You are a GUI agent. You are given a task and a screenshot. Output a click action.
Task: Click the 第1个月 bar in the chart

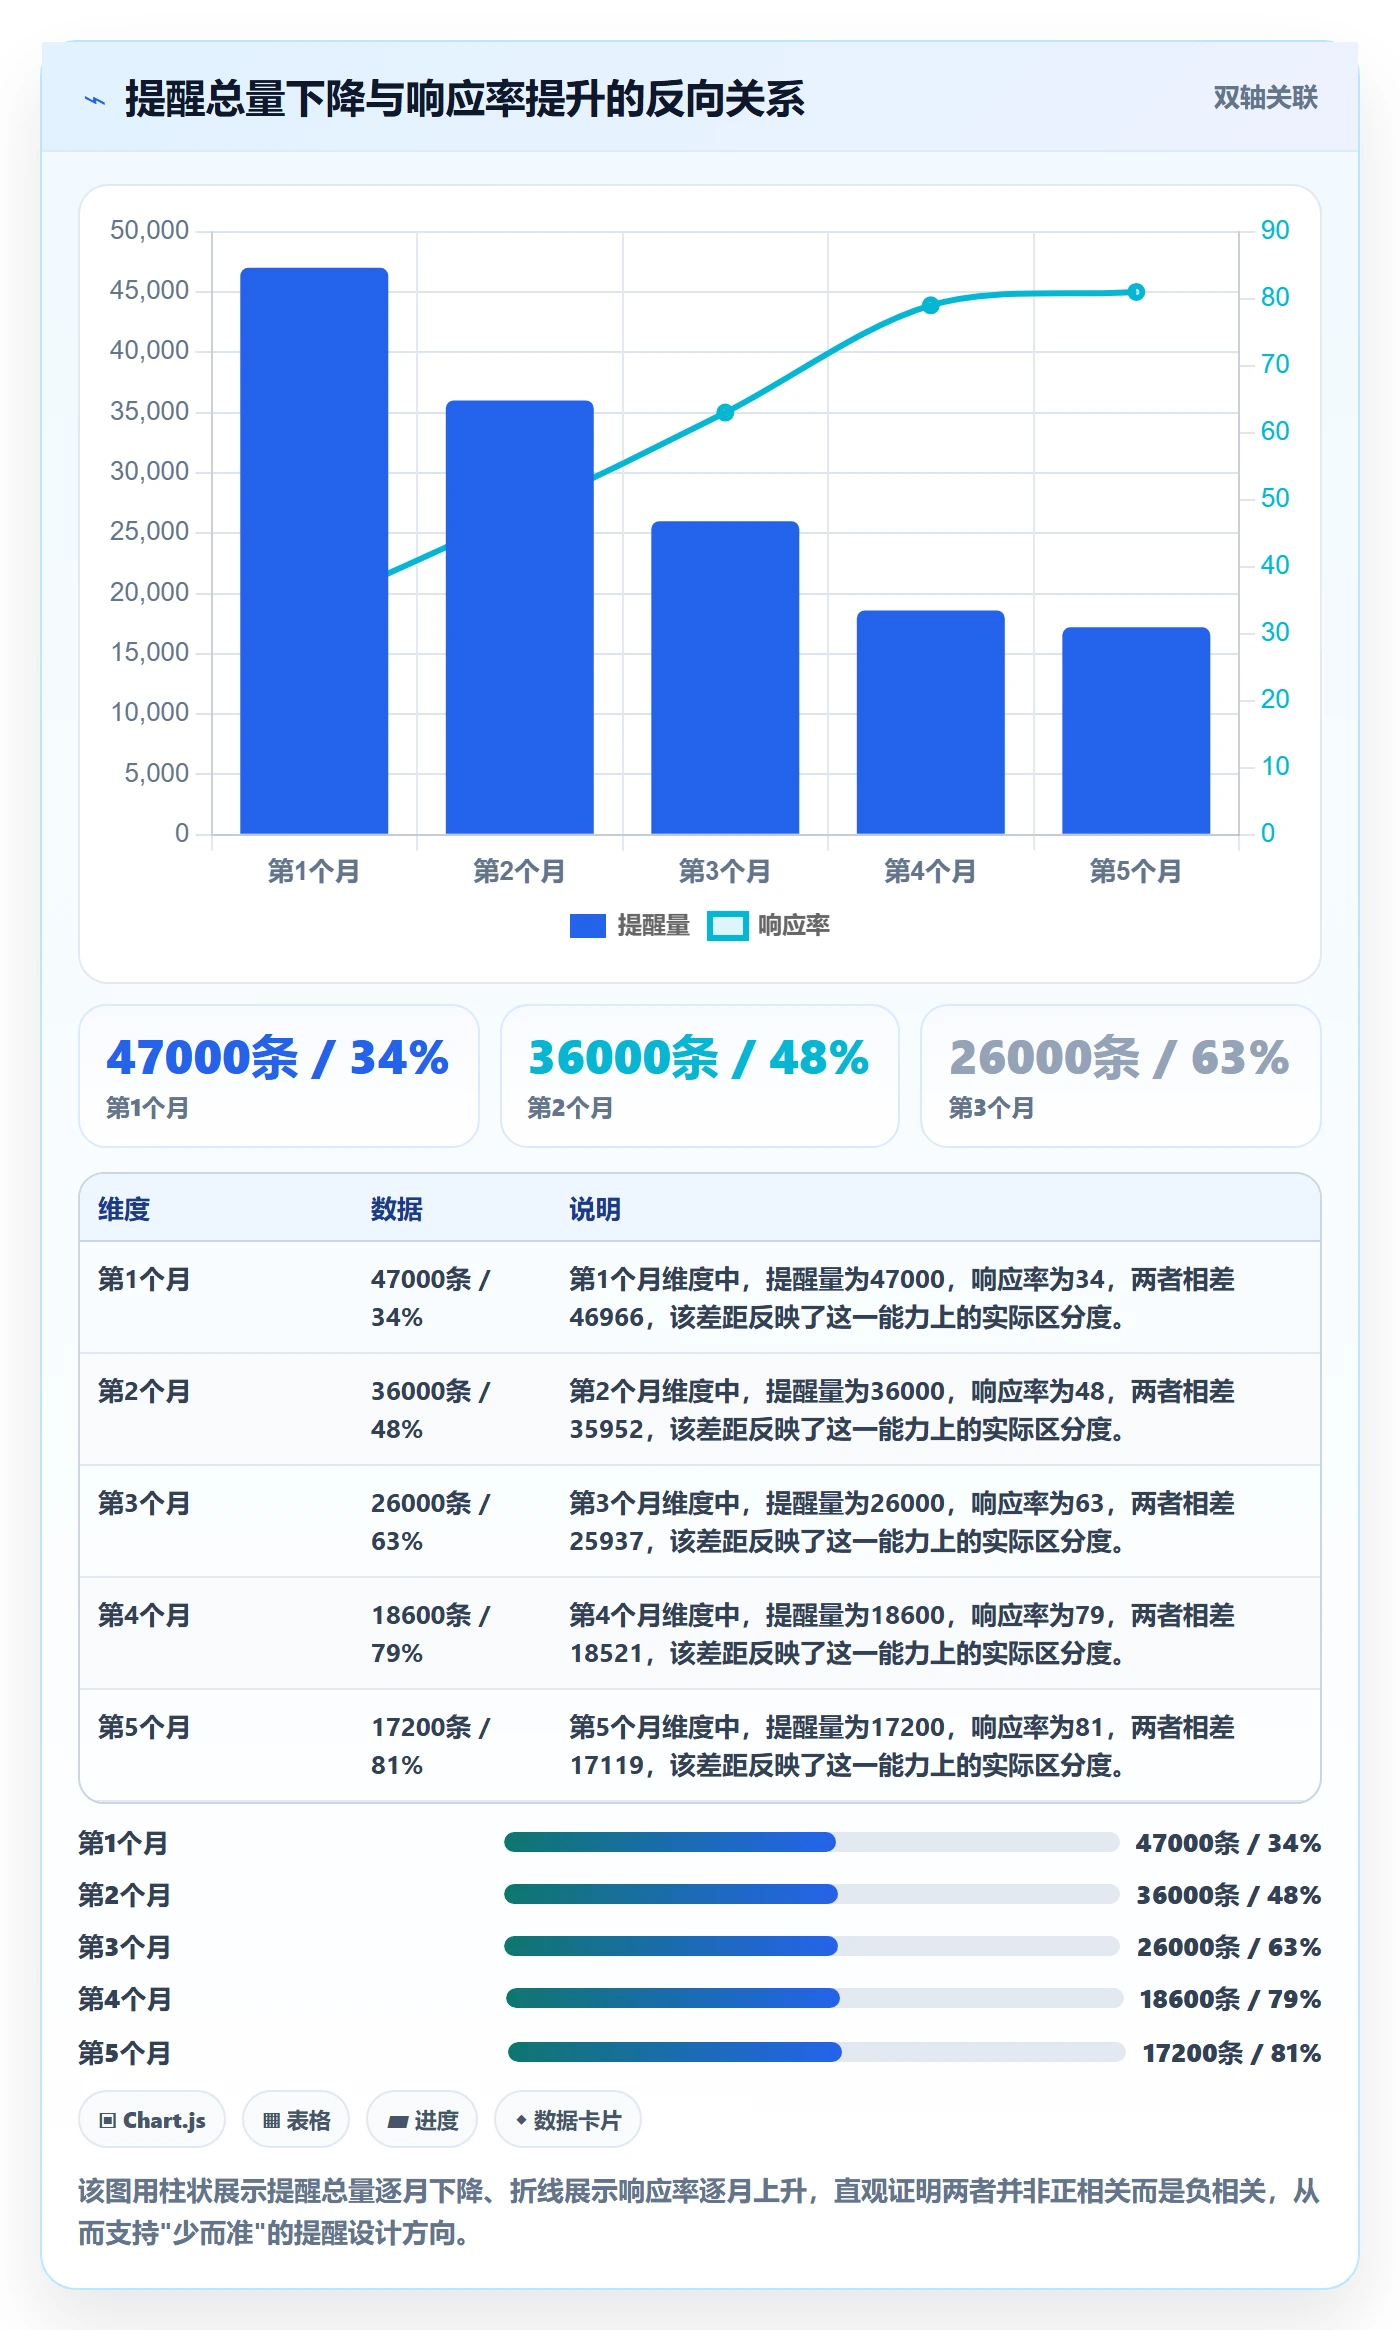[x=314, y=551]
